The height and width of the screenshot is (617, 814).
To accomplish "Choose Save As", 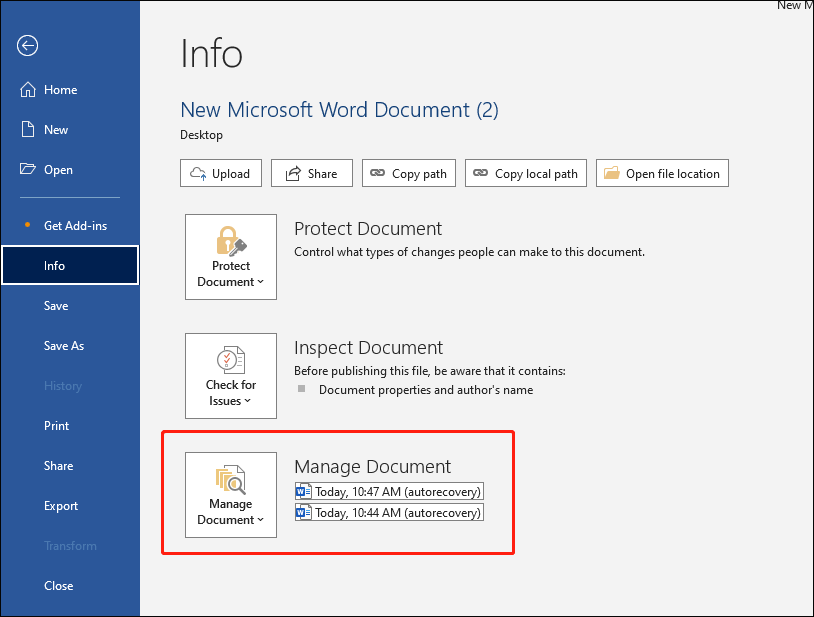I will tap(70, 346).
